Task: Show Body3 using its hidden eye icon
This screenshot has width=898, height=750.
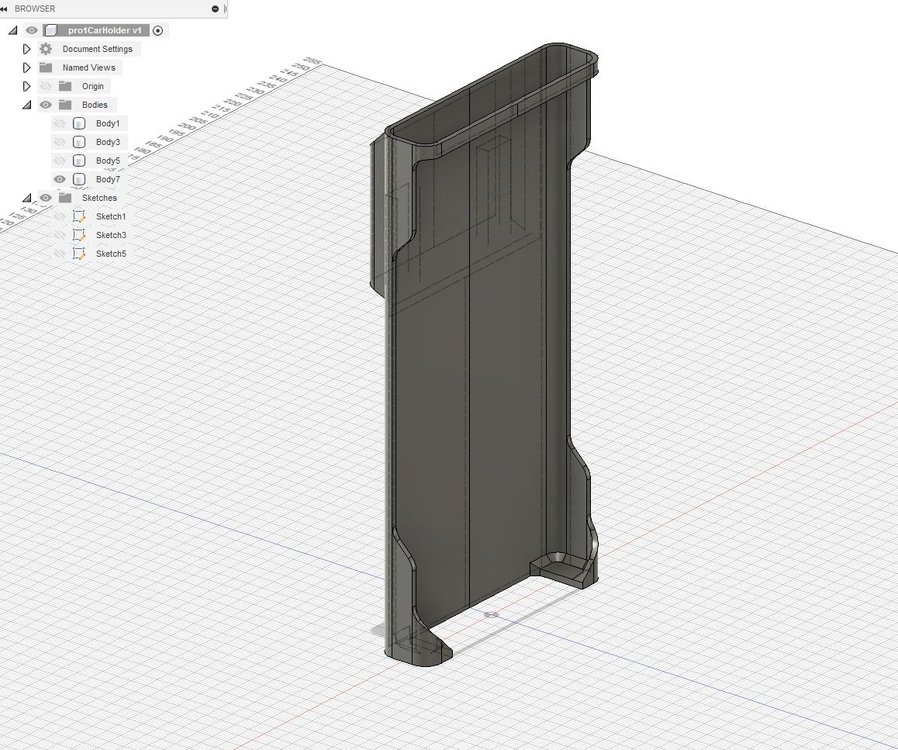Action: pos(60,142)
